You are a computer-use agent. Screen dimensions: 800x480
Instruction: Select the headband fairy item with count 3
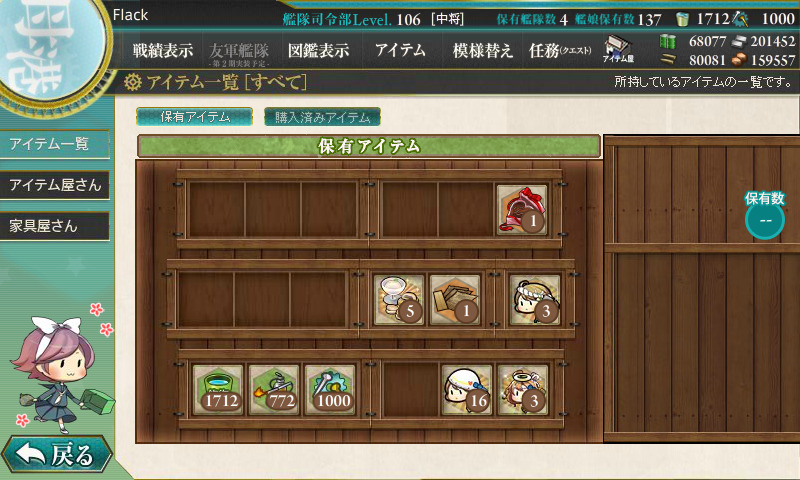click(535, 300)
